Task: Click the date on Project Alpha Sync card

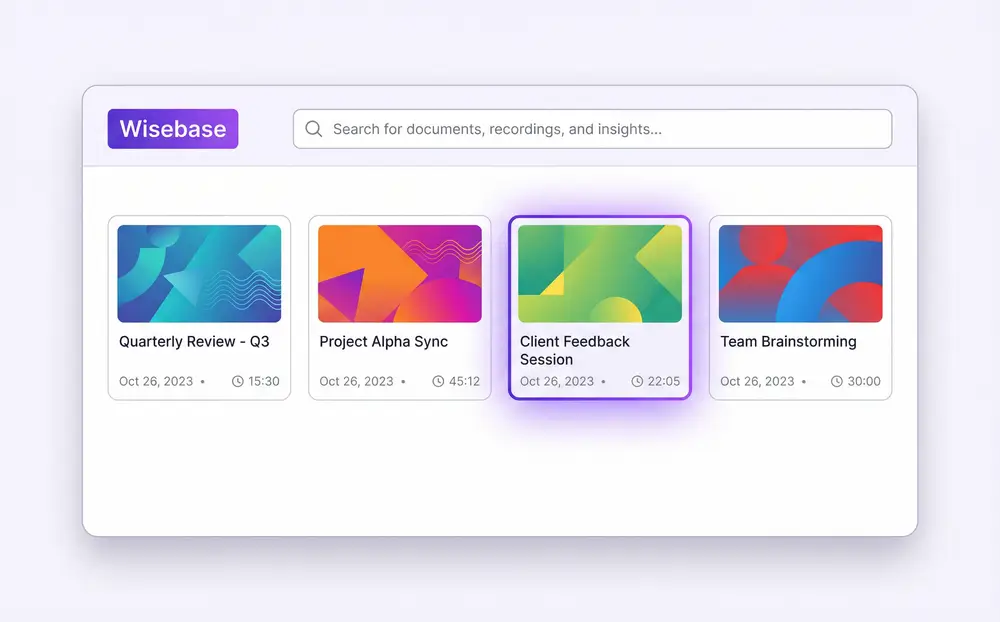Action: 356,381
